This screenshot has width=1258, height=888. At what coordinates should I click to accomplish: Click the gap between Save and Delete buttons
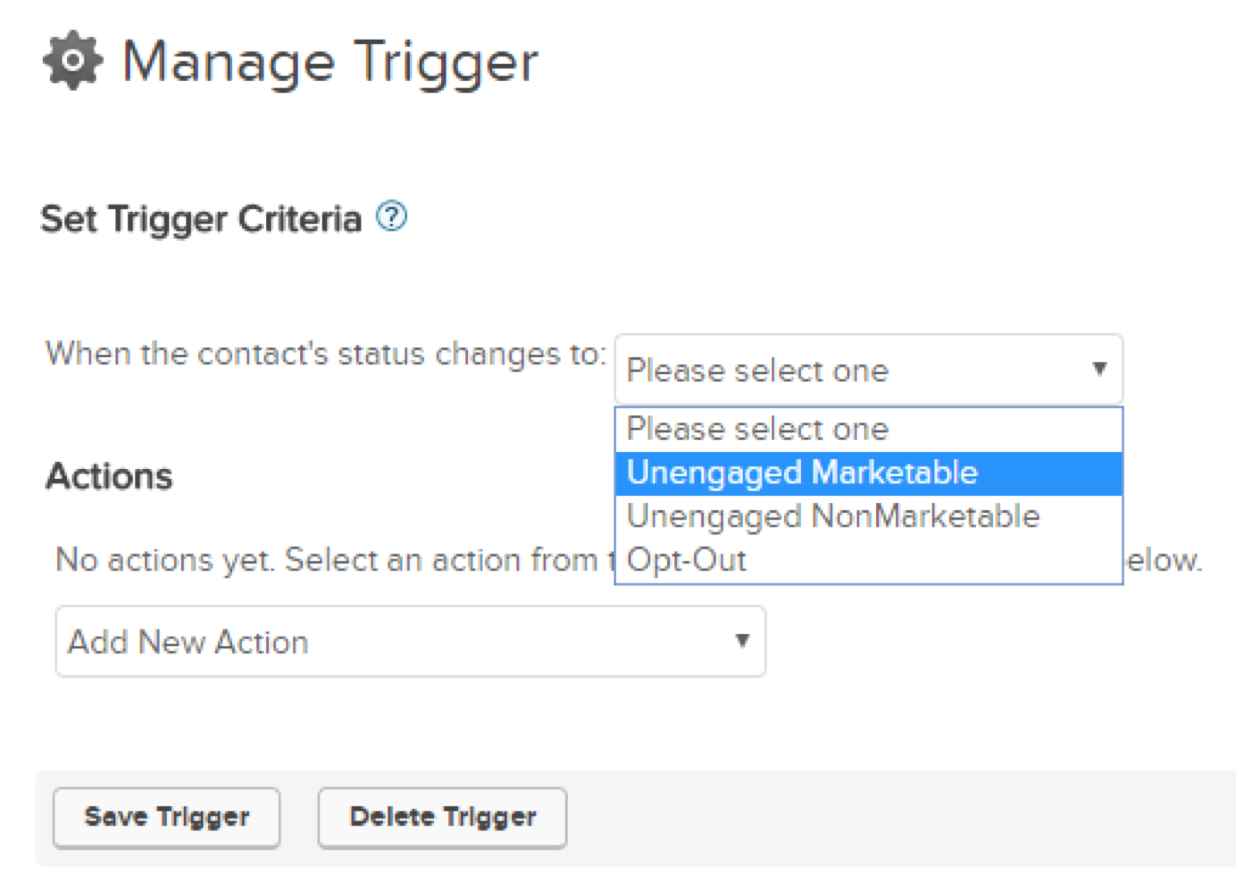[299, 818]
